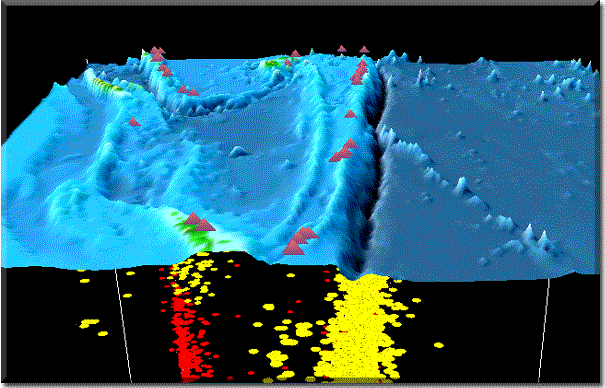
Task: Select the dark deep ocean trench
Action: (x=370, y=174)
